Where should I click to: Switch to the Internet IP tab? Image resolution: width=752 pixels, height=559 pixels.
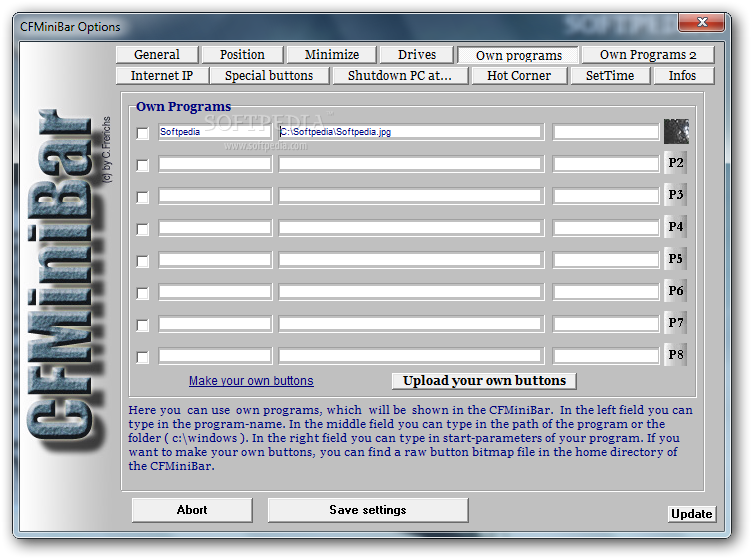pos(162,76)
